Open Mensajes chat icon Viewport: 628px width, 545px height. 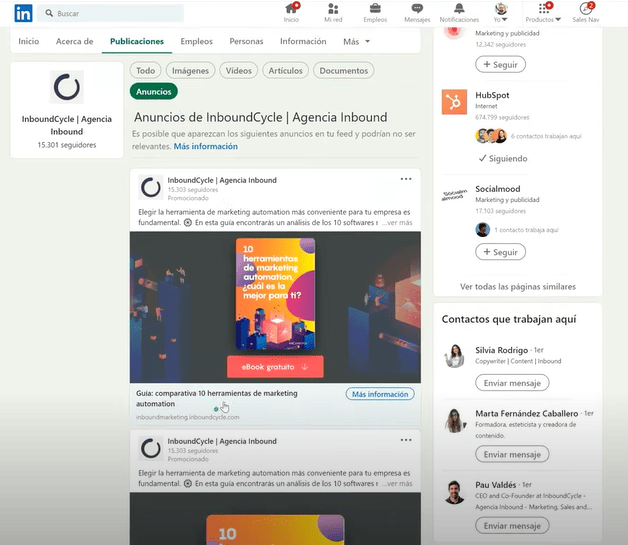[417, 13]
